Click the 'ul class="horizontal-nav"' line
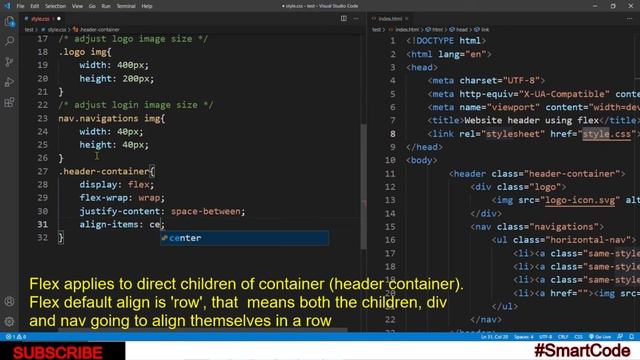Screen dimensions: 640x360 click(x=564, y=240)
